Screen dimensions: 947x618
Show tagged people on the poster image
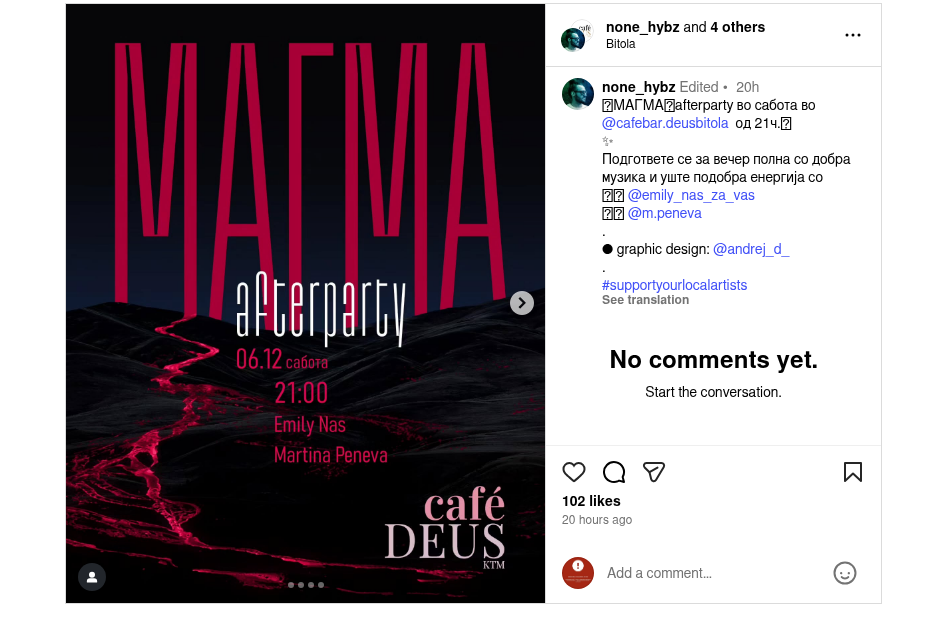coord(92,577)
